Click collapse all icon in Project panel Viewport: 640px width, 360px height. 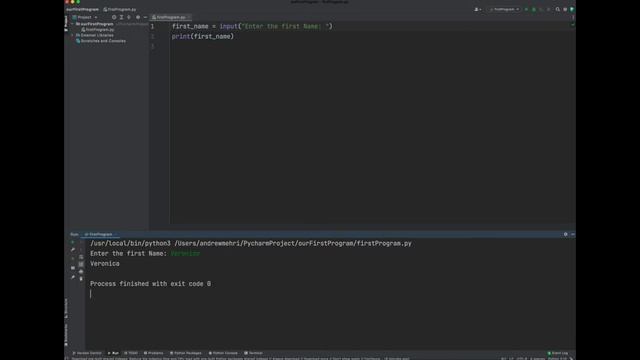click(x=129, y=17)
